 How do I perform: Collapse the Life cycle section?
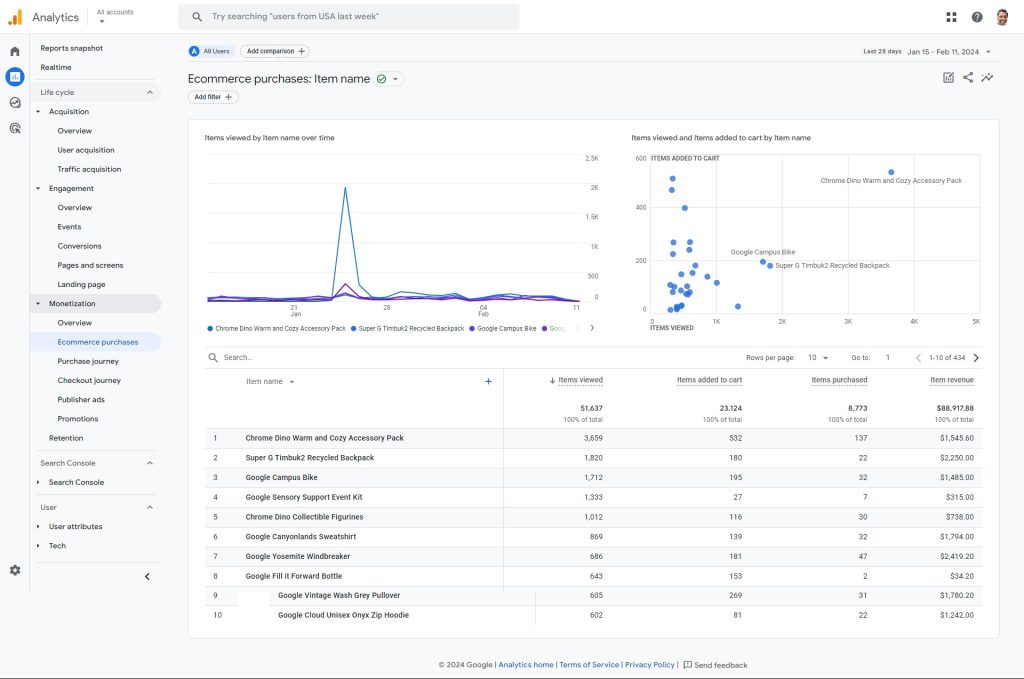[150, 92]
